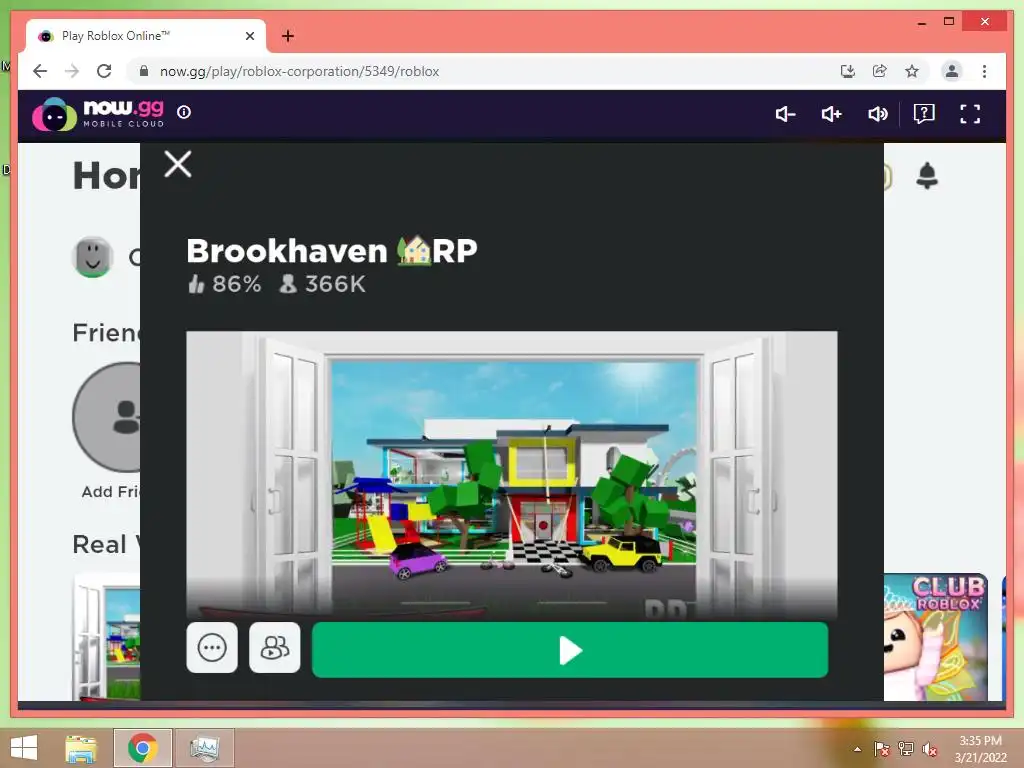
Task: Toggle mute using the now.gg speaker icon
Action: [877, 114]
